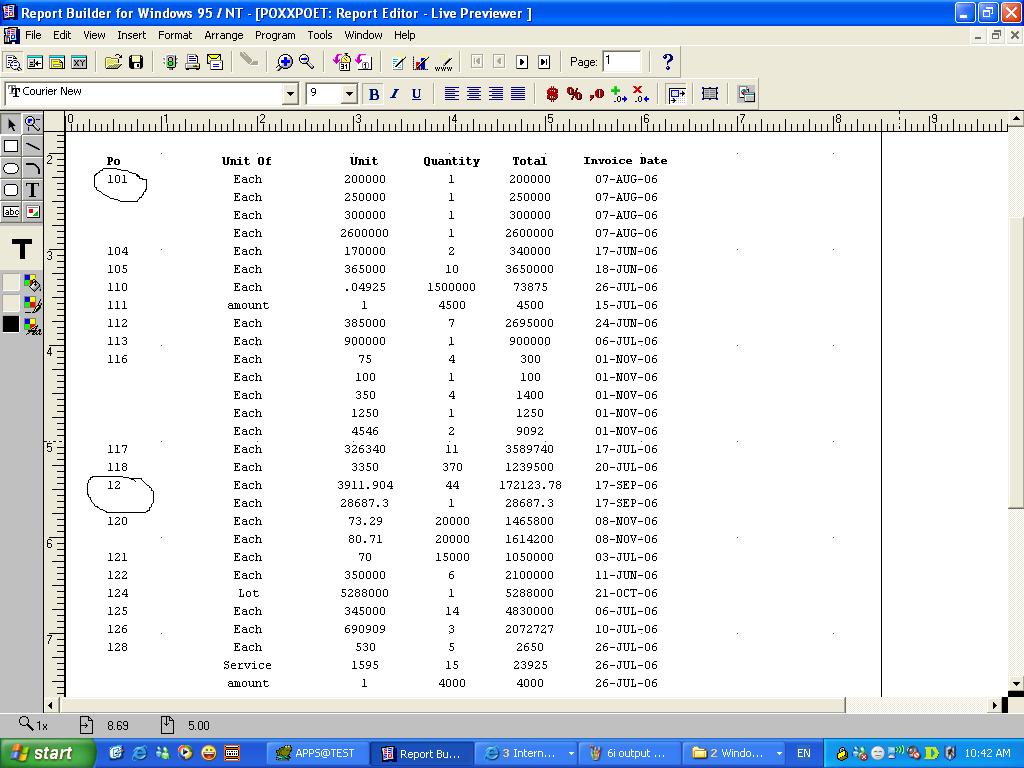The height and width of the screenshot is (768, 1024).
Task: Select the Magnify tool in the tool palette
Action: point(32,123)
